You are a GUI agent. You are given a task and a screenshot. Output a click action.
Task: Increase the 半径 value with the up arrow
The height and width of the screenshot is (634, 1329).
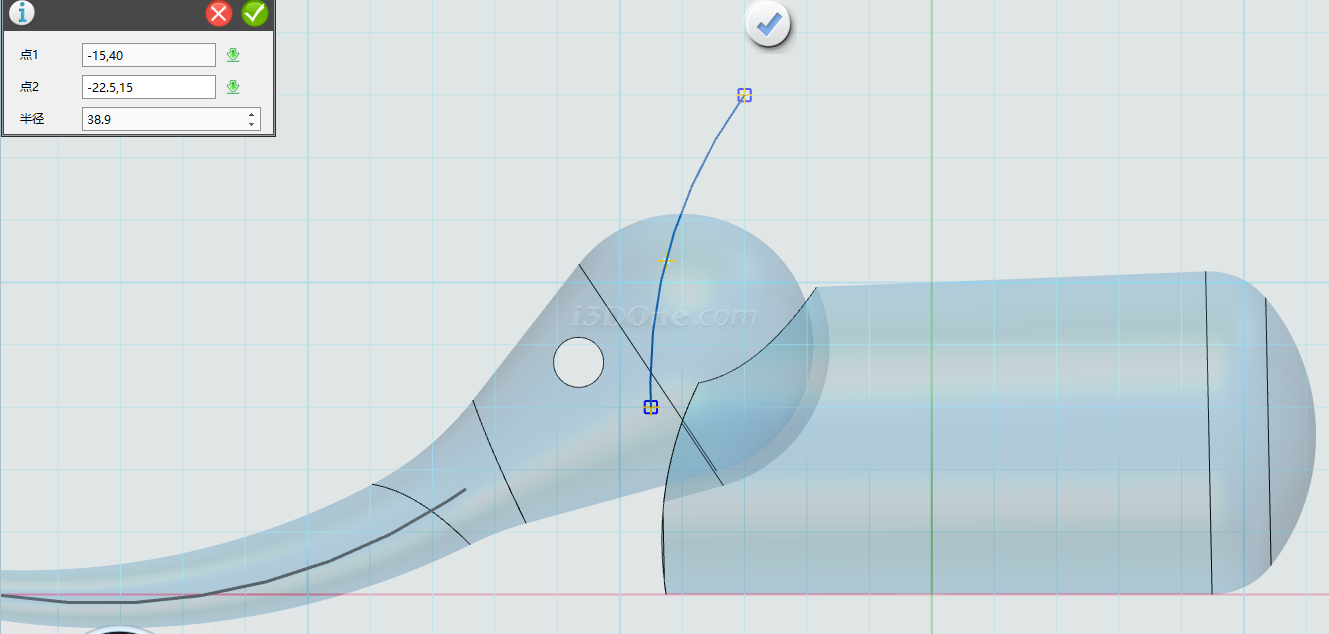251,114
